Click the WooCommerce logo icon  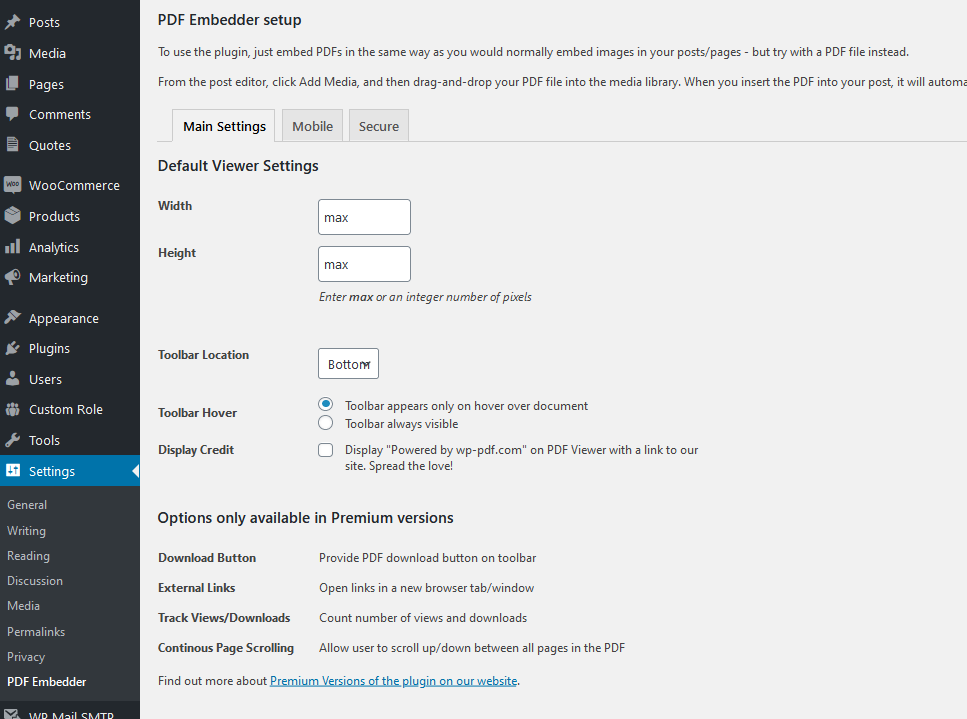point(12,185)
